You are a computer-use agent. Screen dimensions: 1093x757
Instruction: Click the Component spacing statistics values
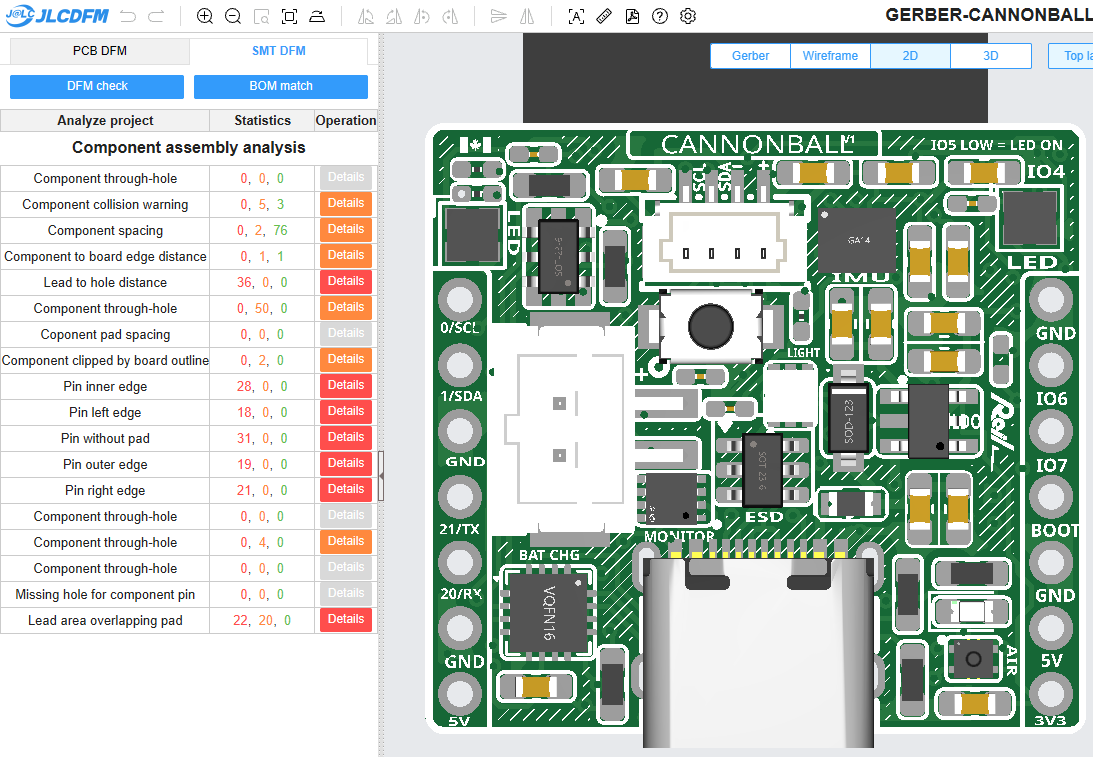262,231
